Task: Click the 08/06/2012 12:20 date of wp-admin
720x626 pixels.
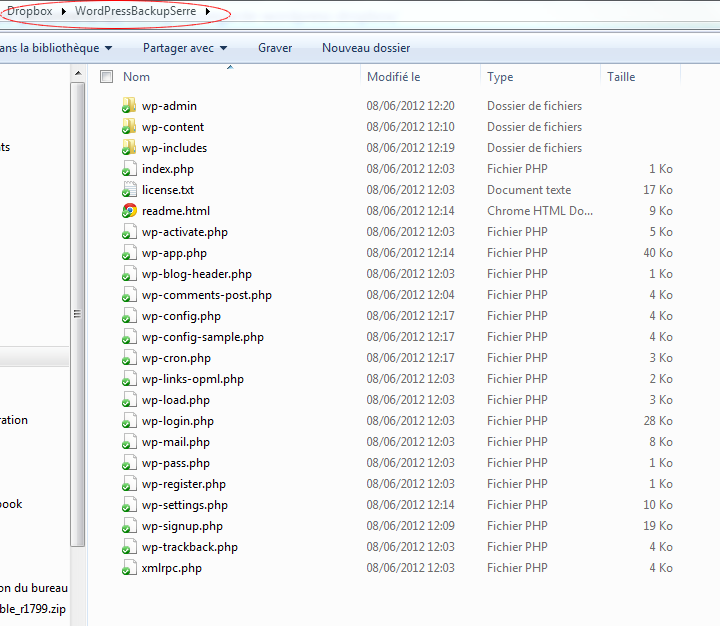Action: pos(411,106)
